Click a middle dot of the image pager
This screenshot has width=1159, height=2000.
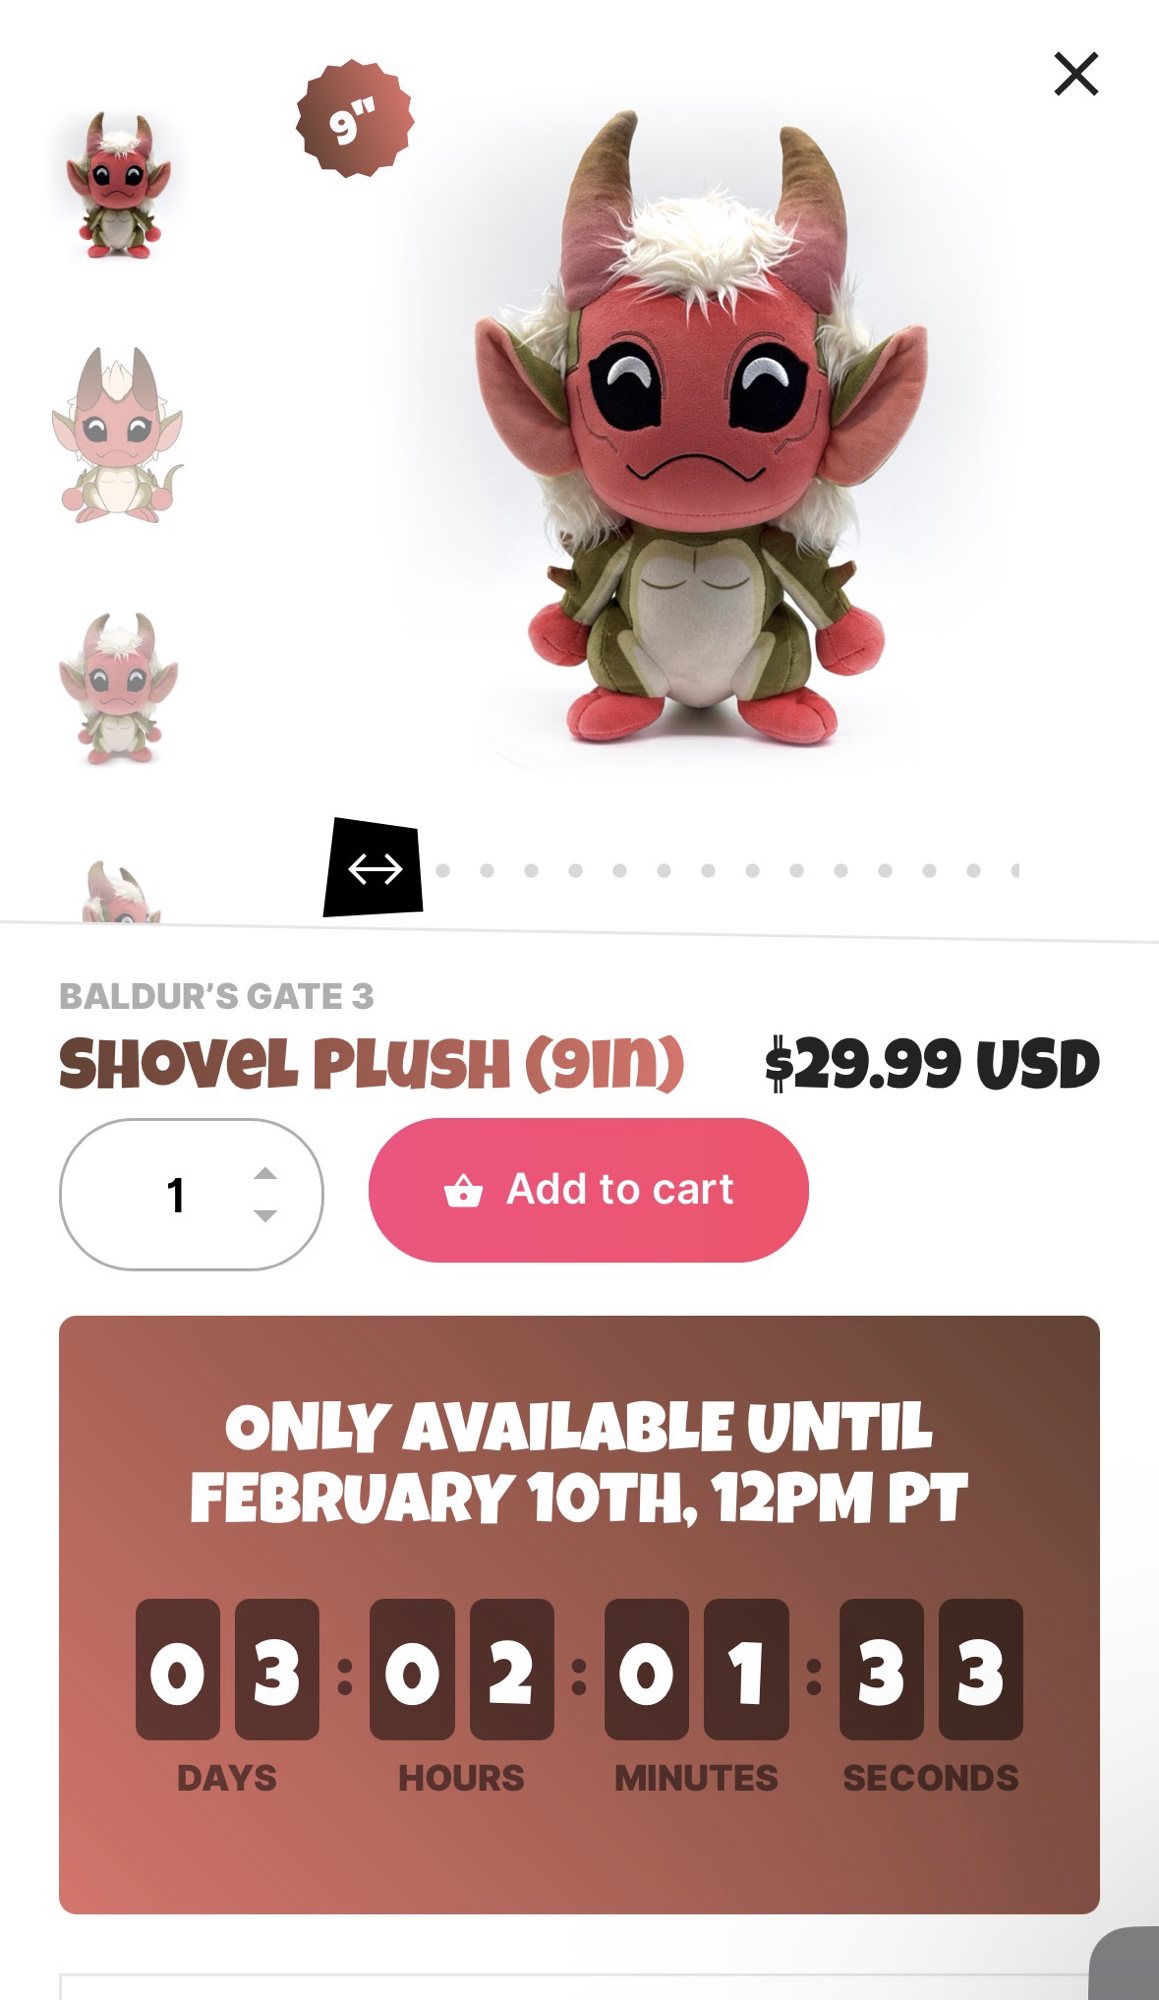click(708, 870)
